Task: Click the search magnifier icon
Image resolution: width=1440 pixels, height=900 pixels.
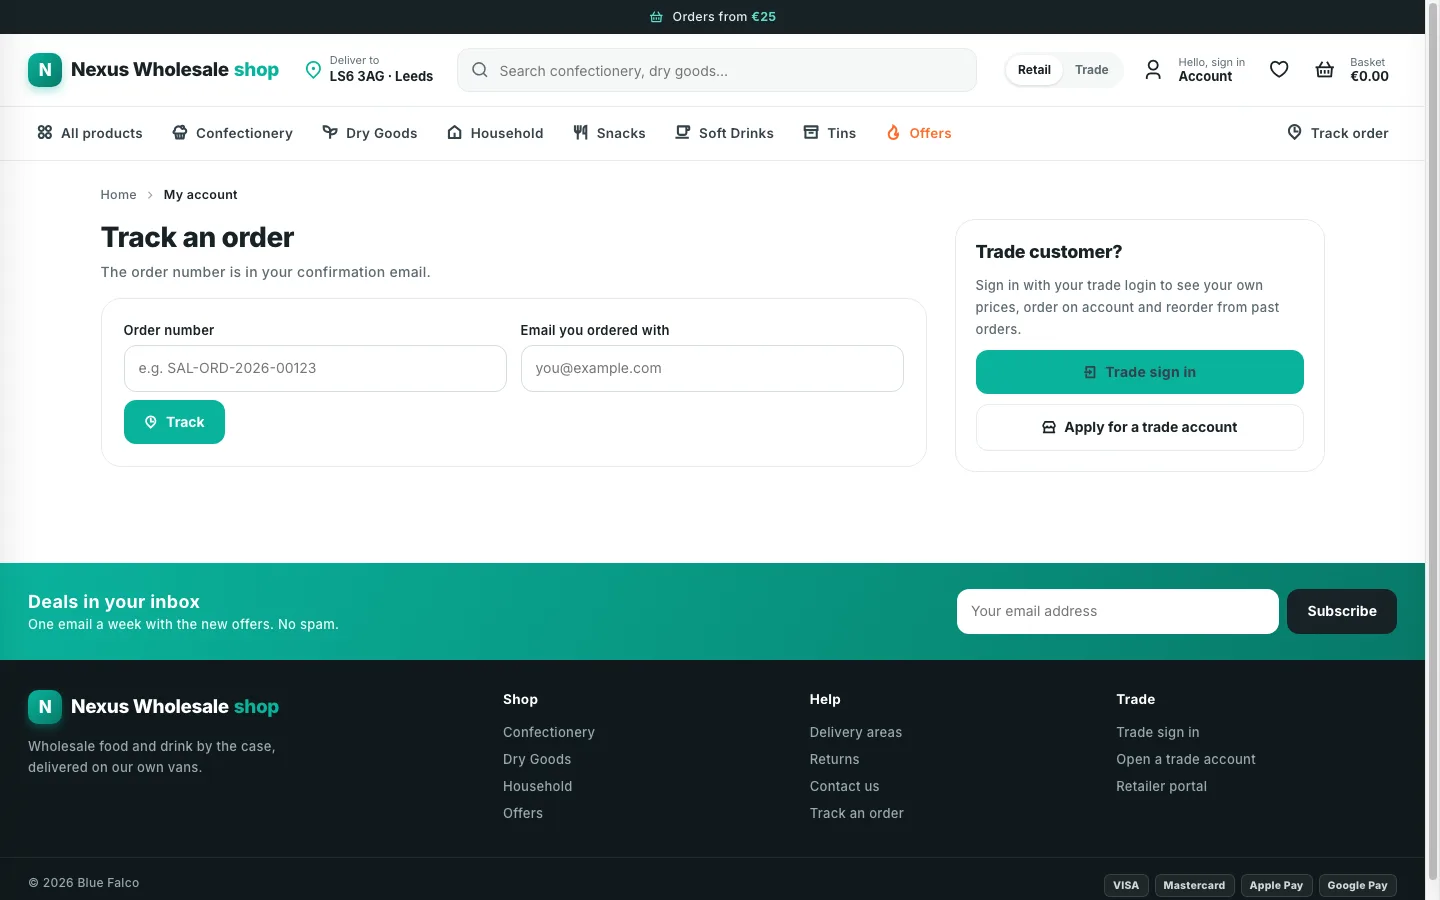Action: pyautogui.click(x=480, y=70)
